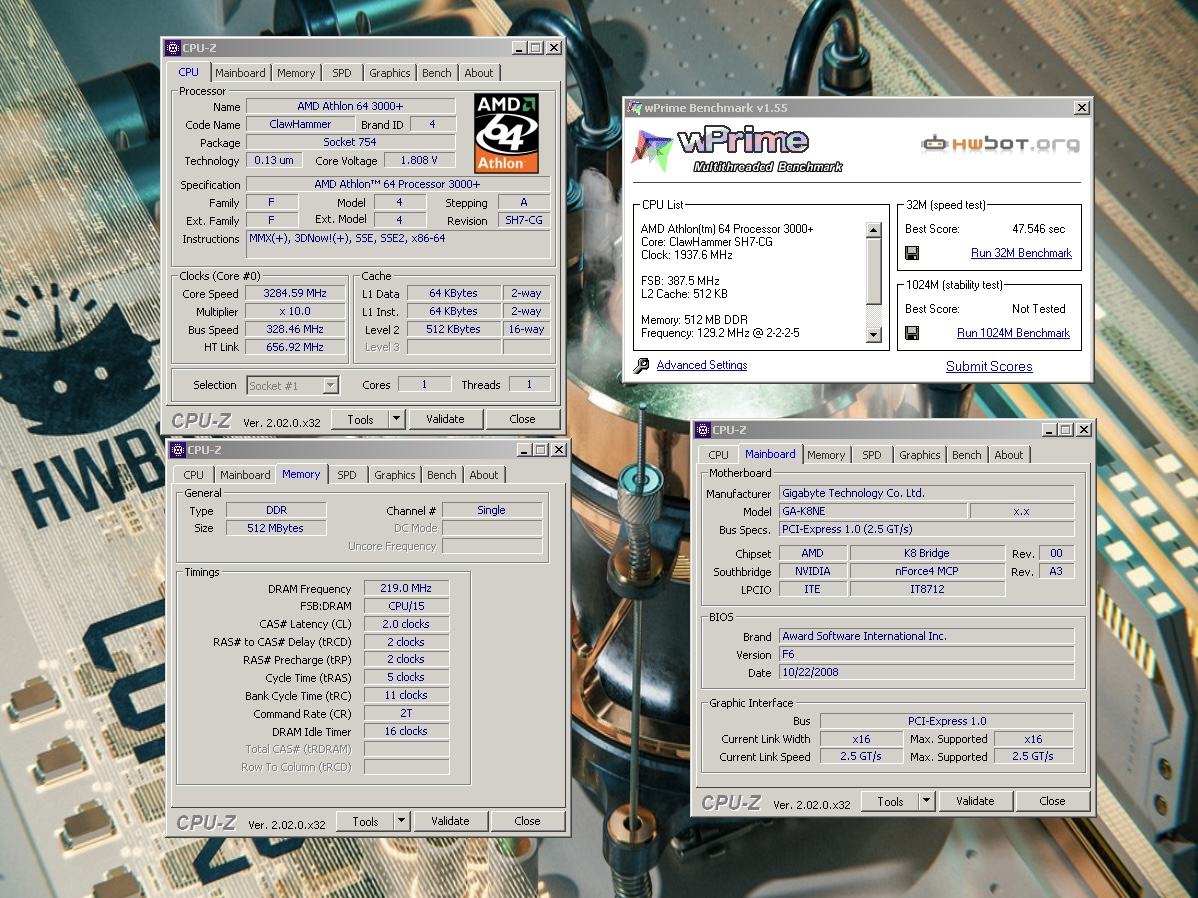The width and height of the screenshot is (1198, 898).
Task: Open Tools dropdown arrow in Memory window
Action: click(x=401, y=821)
